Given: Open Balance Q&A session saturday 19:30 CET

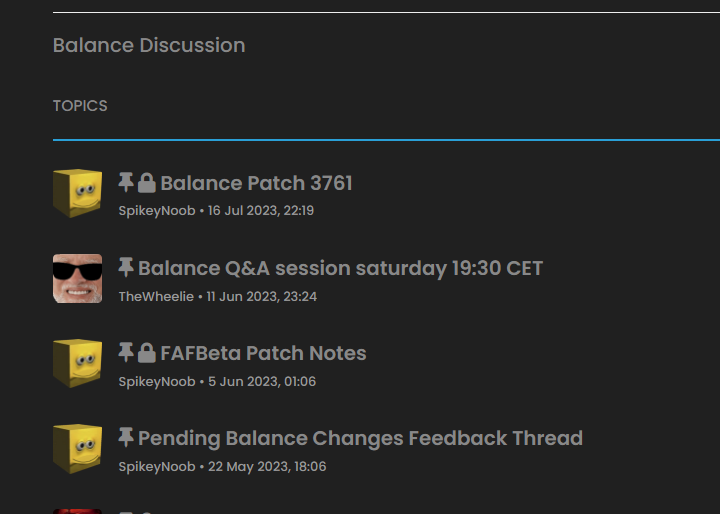Looking at the screenshot, I should tap(340, 268).
